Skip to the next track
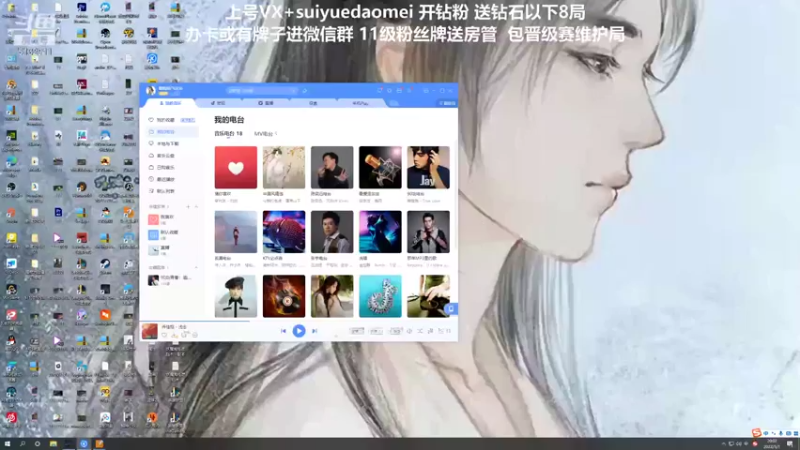This screenshot has width=800, height=450. pyautogui.click(x=315, y=331)
